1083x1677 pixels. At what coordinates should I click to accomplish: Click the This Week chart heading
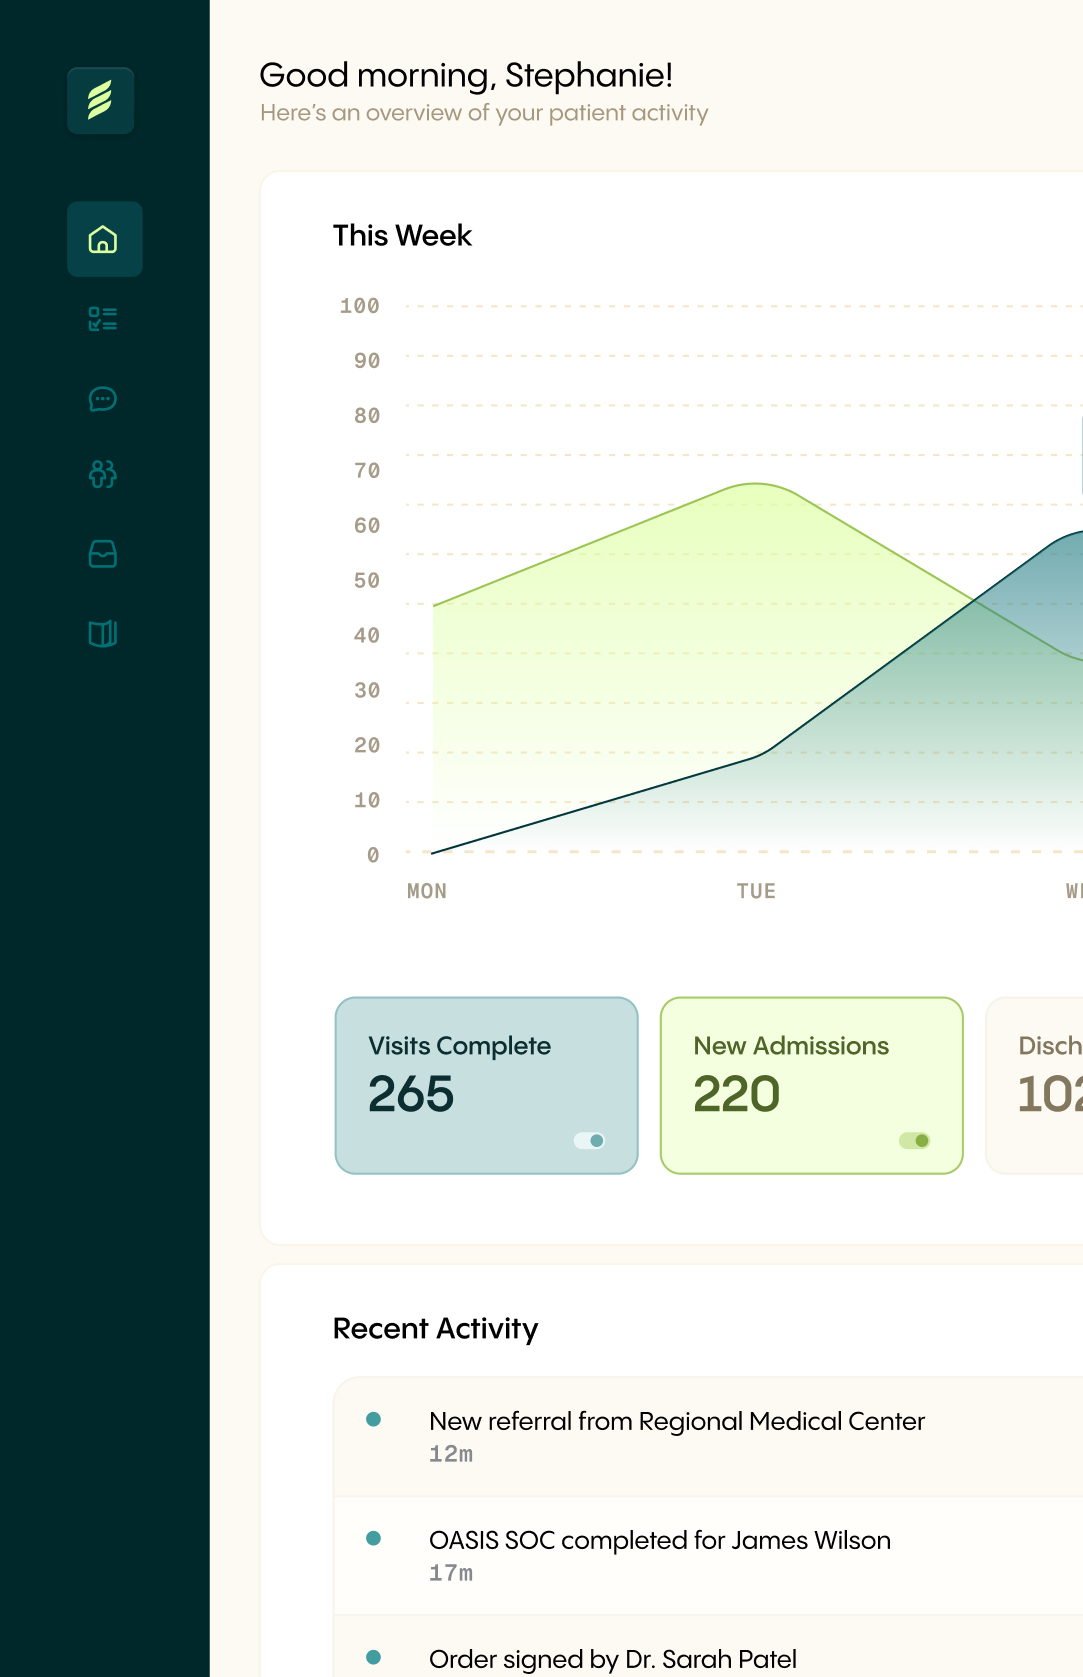[402, 236]
